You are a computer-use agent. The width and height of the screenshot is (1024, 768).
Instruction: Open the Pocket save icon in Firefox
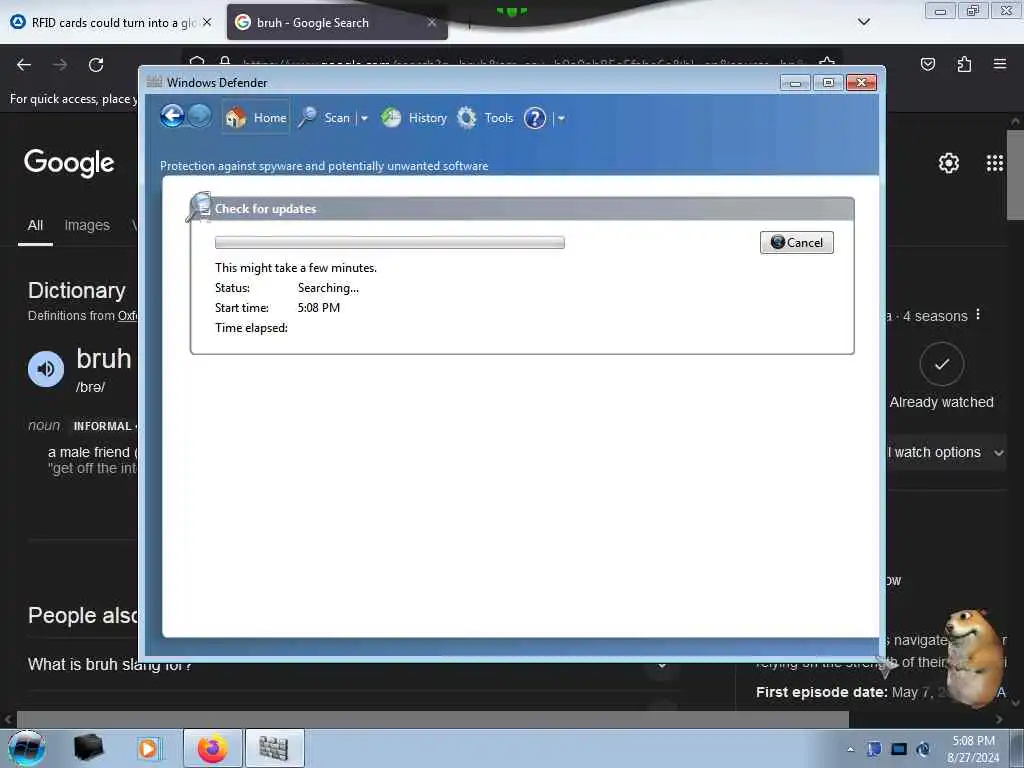[x=927, y=64]
